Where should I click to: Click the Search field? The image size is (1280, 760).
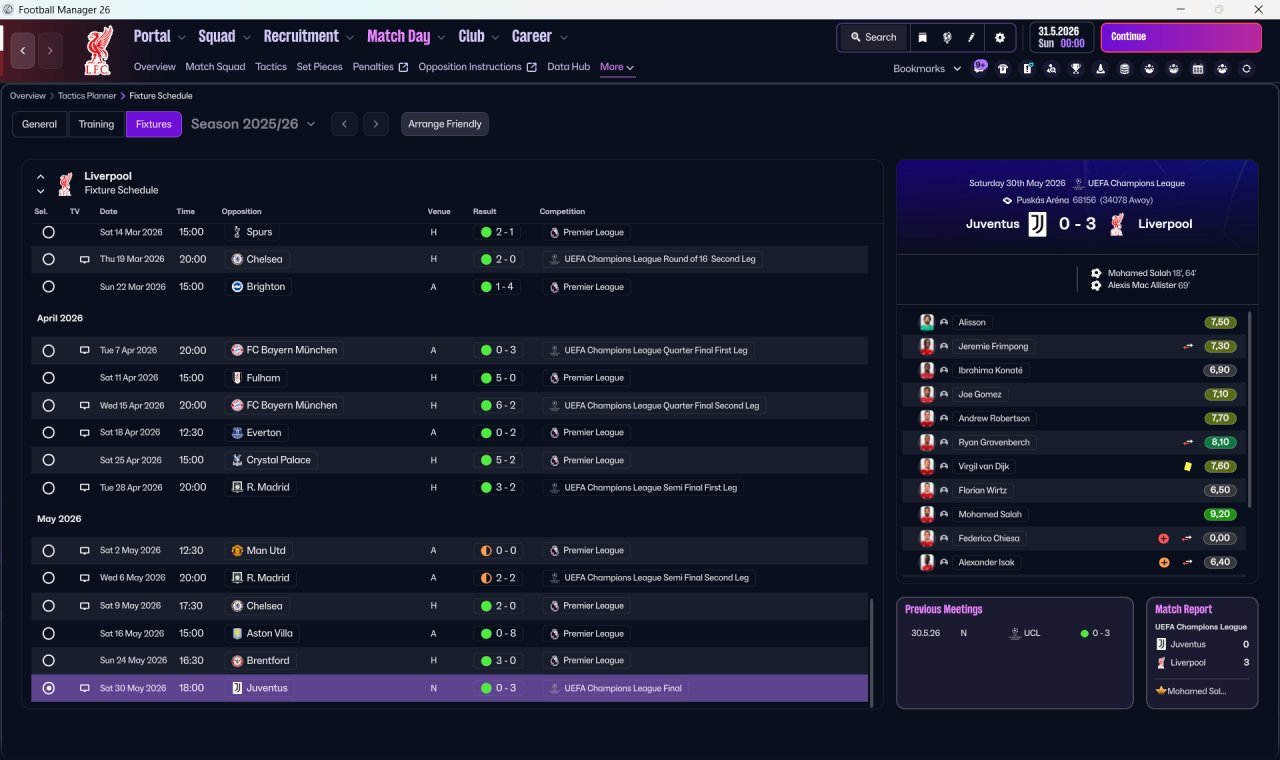873,37
